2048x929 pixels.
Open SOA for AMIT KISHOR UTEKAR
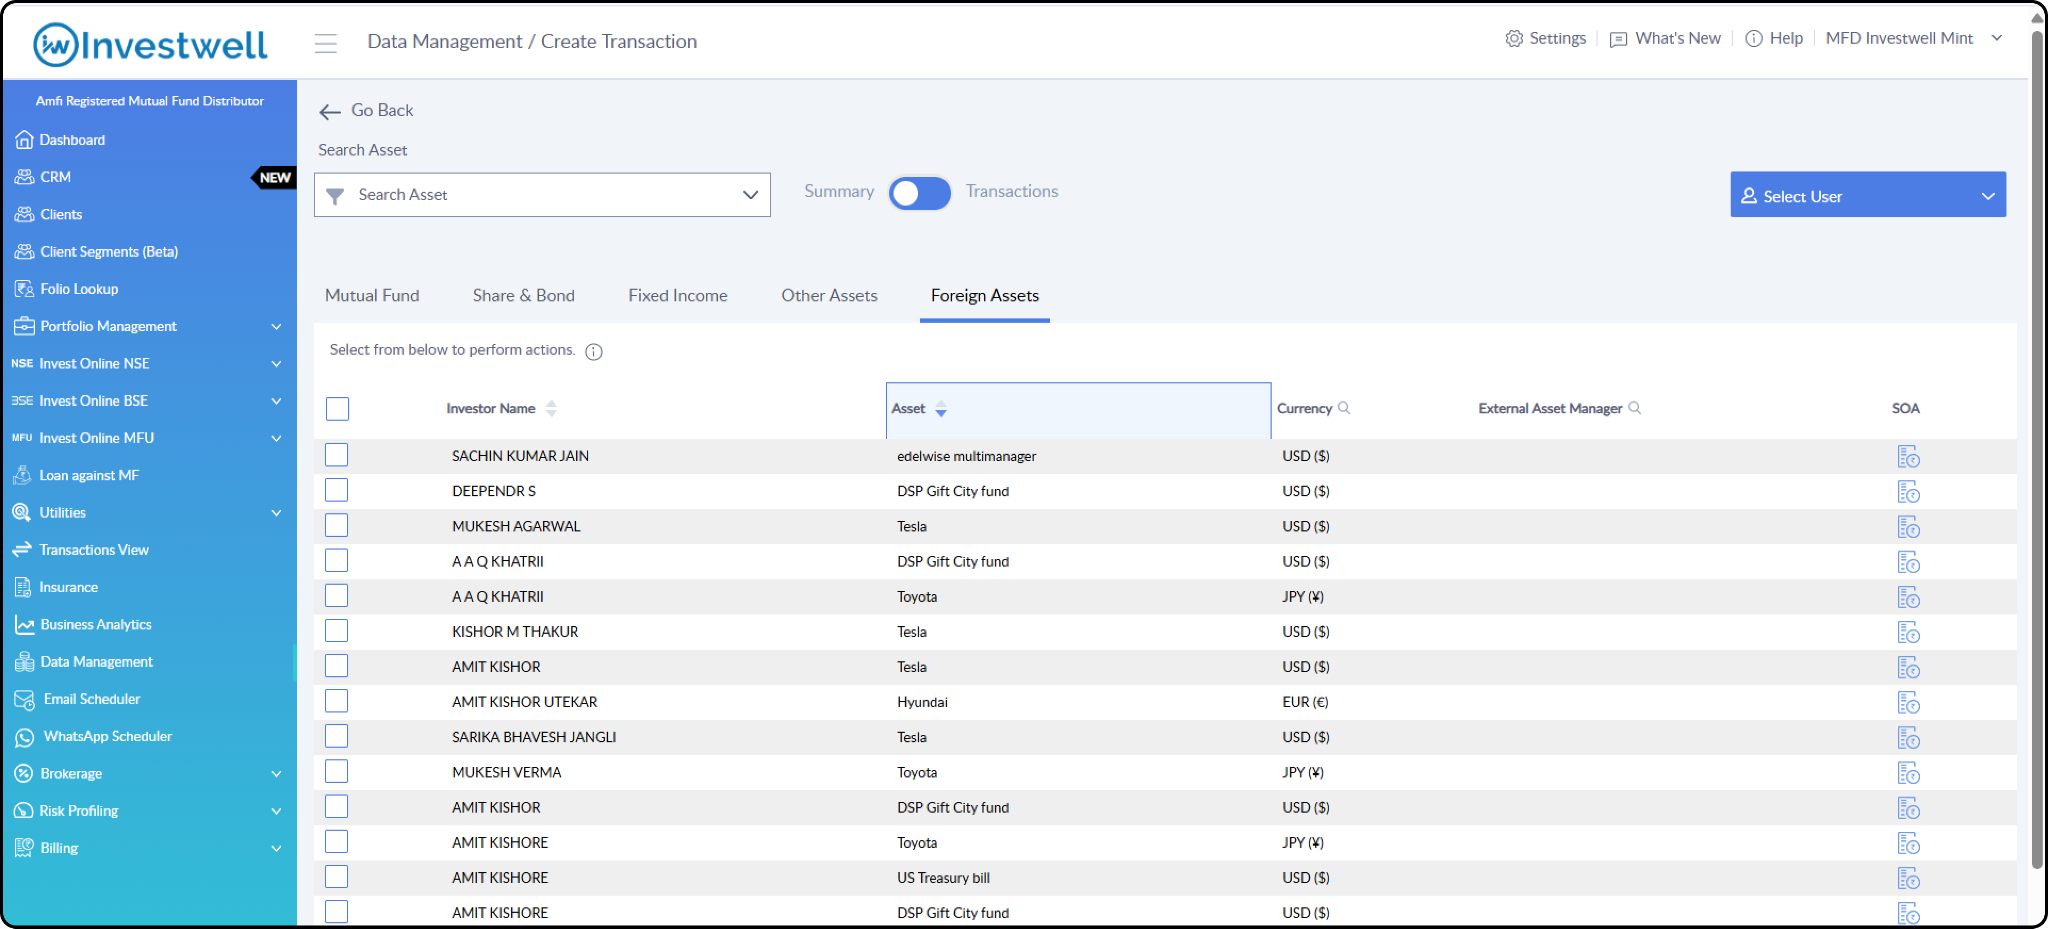(x=1908, y=703)
